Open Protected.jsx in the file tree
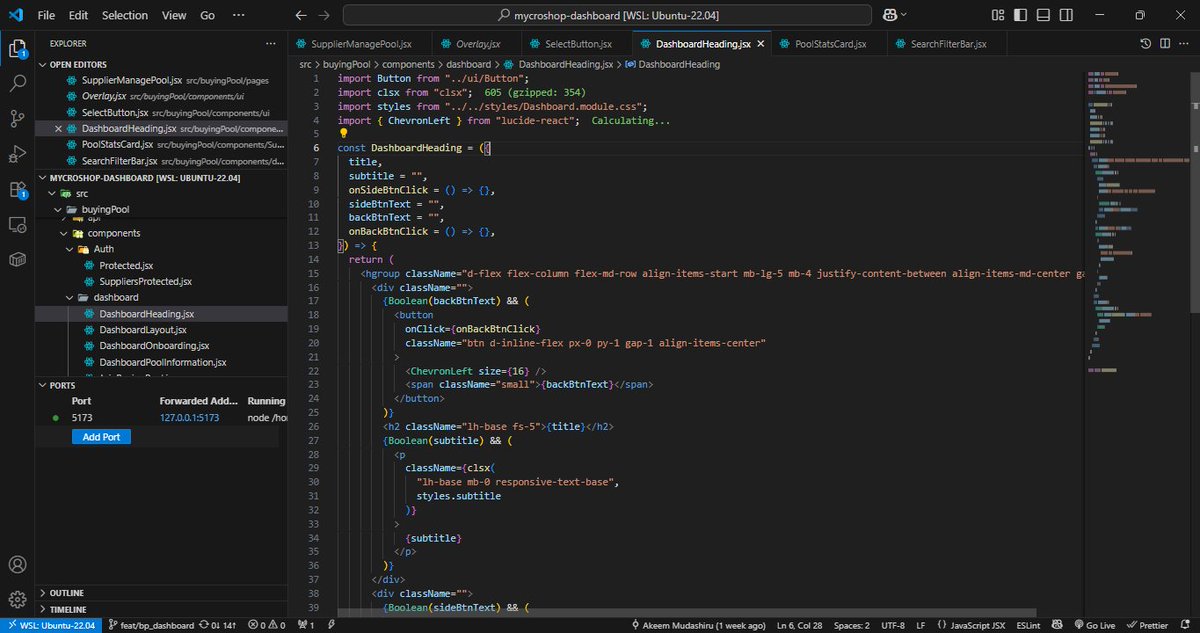Screen dimensions: 1200x633 pyautogui.click(x=161, y=265)
